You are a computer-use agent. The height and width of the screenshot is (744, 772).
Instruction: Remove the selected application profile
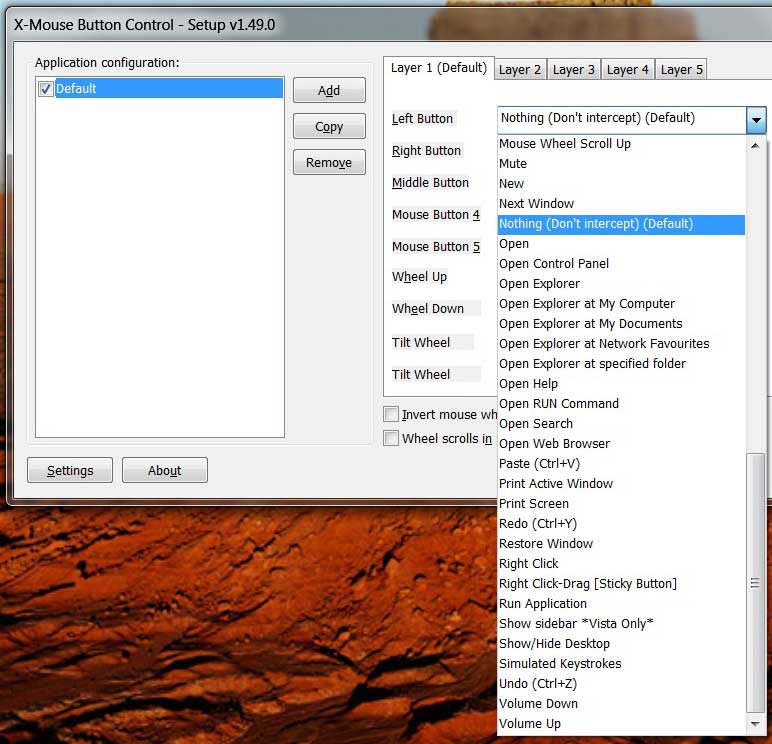[x=329, y=163]
